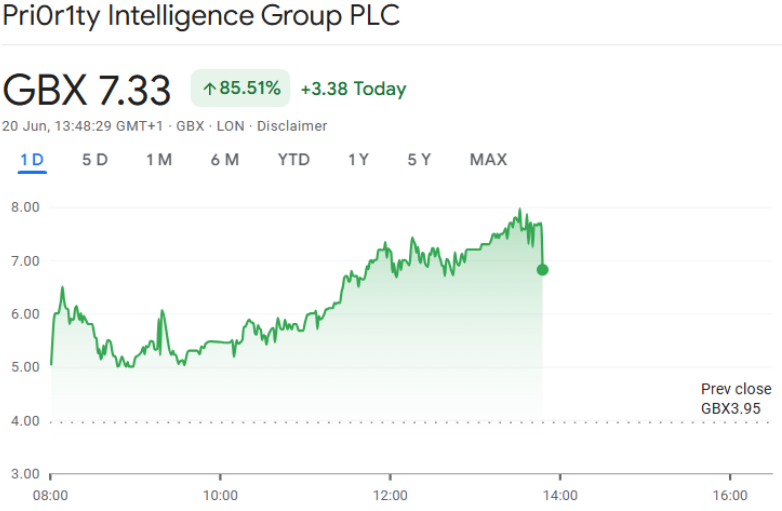Screen dimensions: 782x511
Task: Click the 10:00 time axis label
Action: click(220, 494)
